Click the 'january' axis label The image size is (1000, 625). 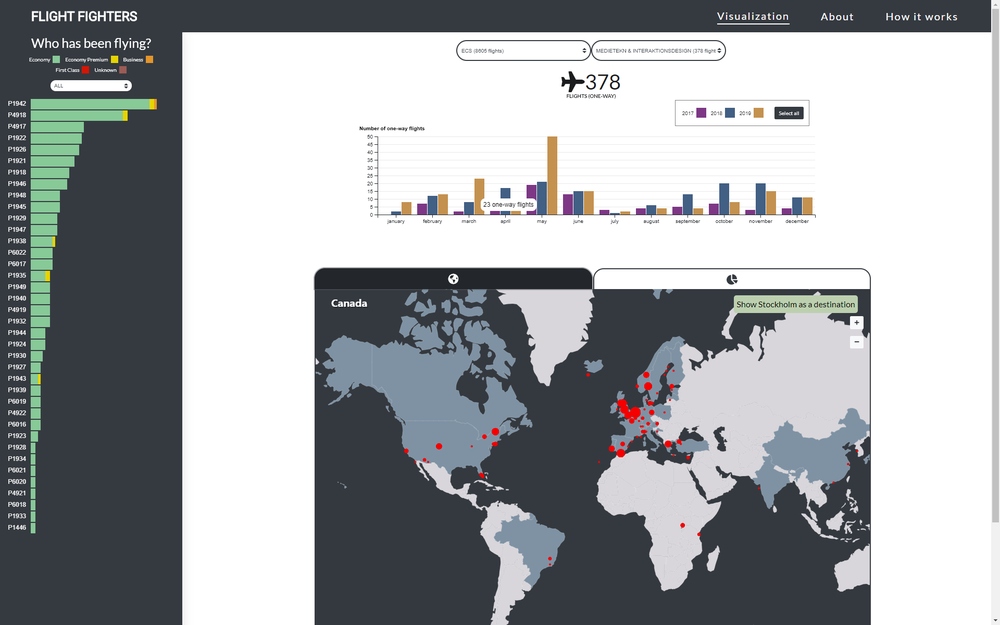[395, 221]
